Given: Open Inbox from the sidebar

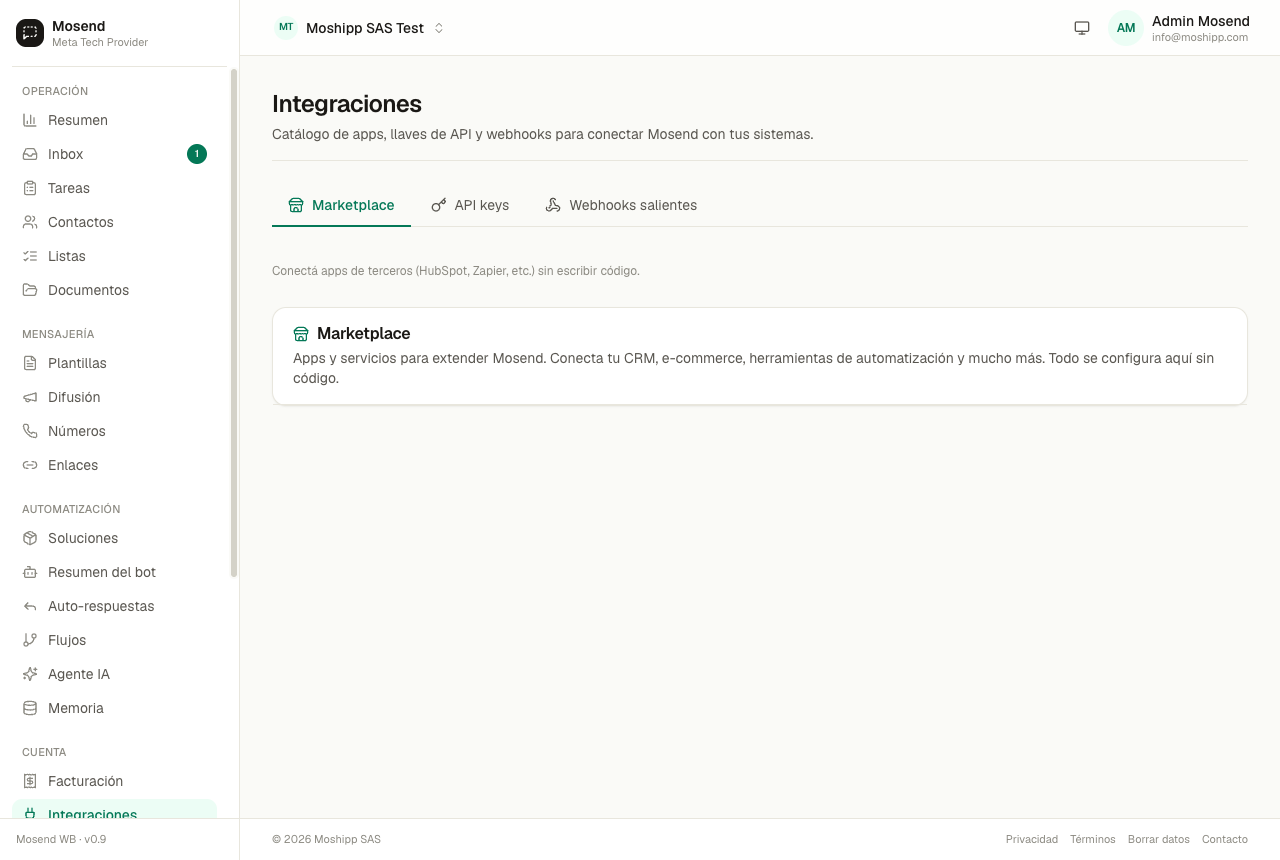Looking at the screenshot, I should pos(114,154).
